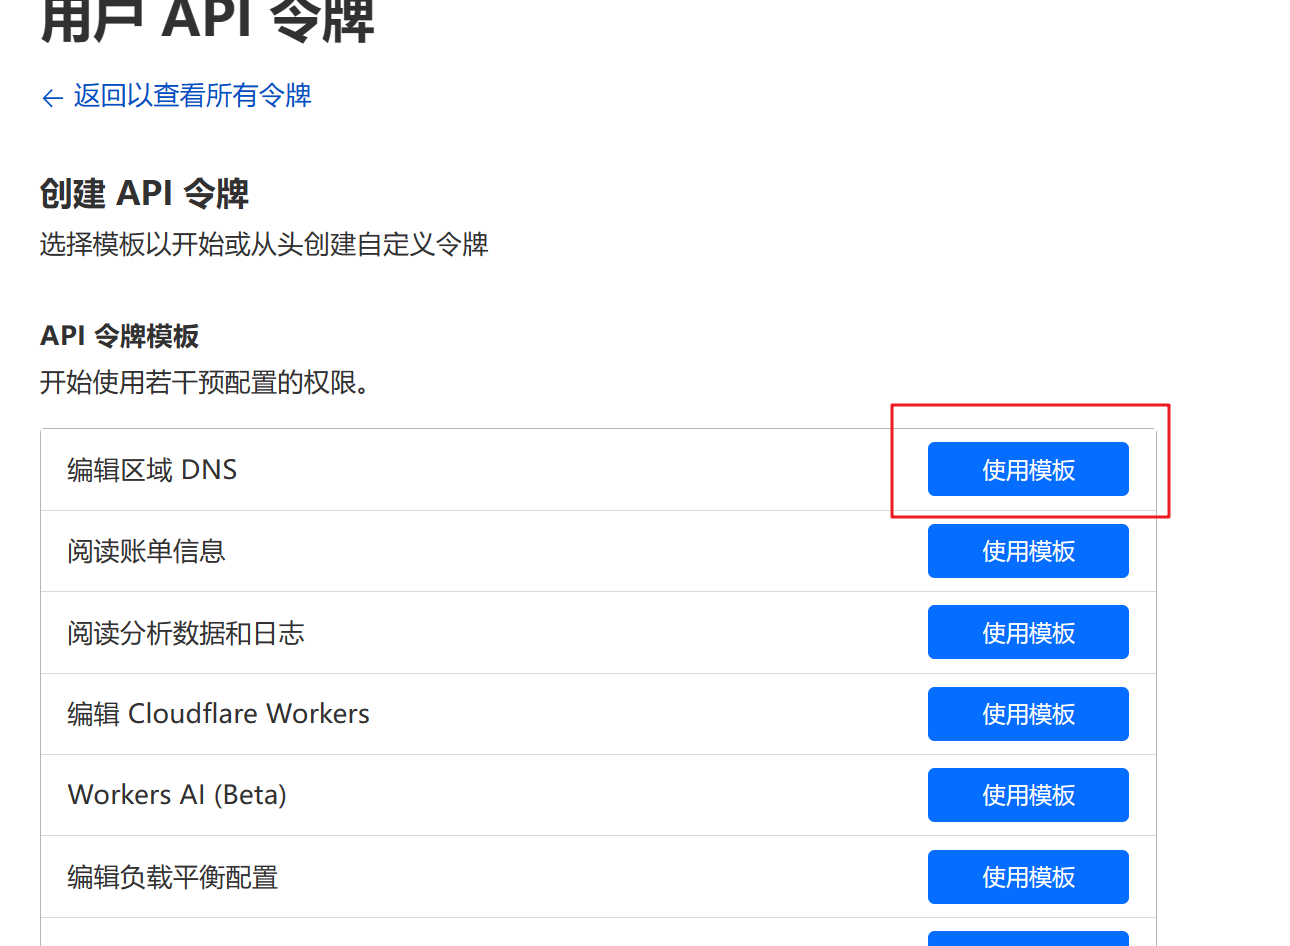
Task: Click the 选择模板以开始或从头创建自定义令牌 description
Action: pos(264,244)
